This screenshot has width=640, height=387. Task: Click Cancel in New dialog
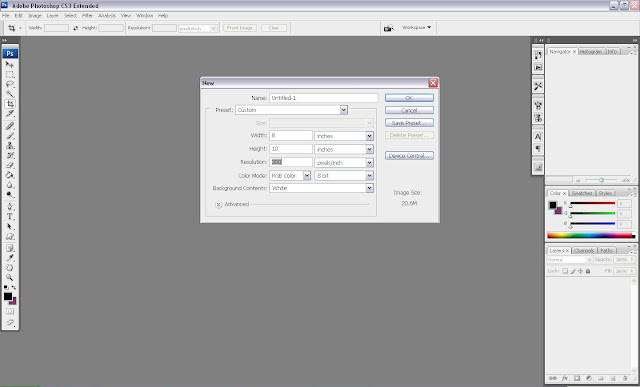tap(409, 110)
